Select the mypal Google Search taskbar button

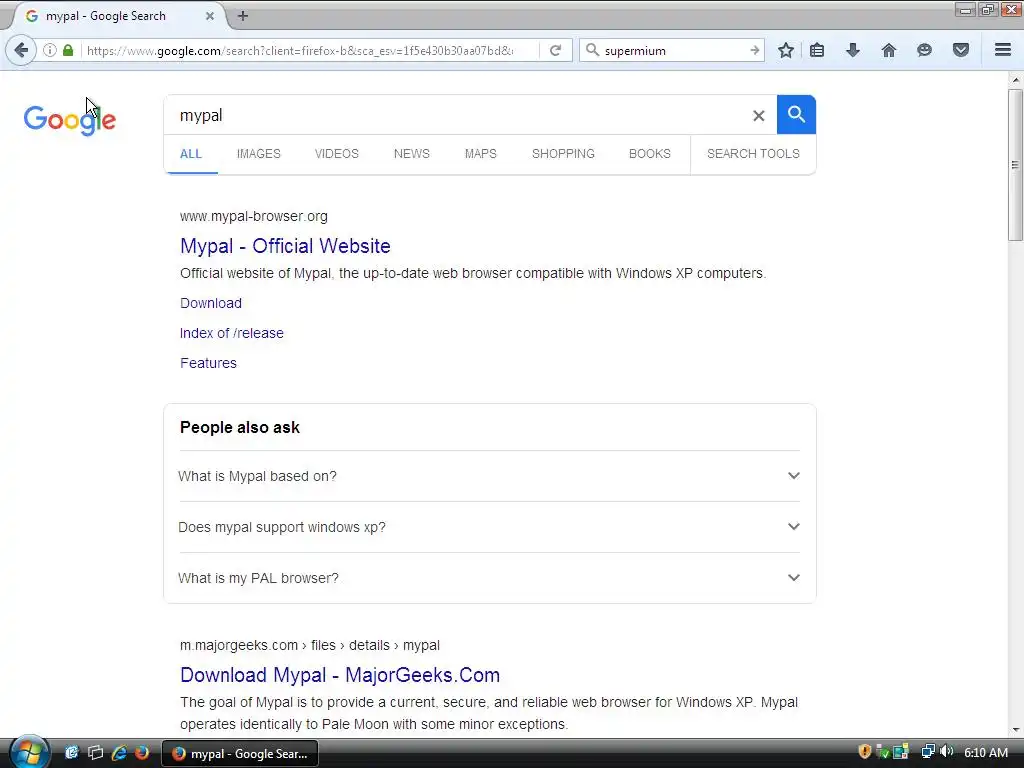240,754
